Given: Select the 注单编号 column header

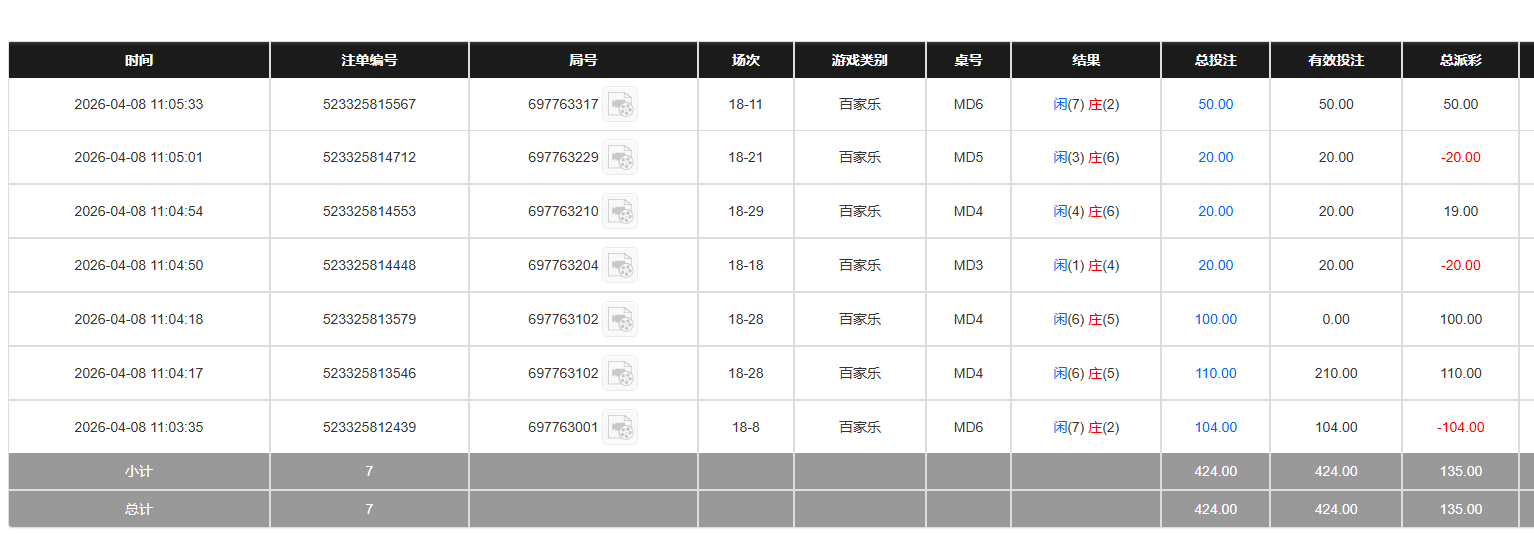Looking at the screenshot, I should (x=369, y=60).
